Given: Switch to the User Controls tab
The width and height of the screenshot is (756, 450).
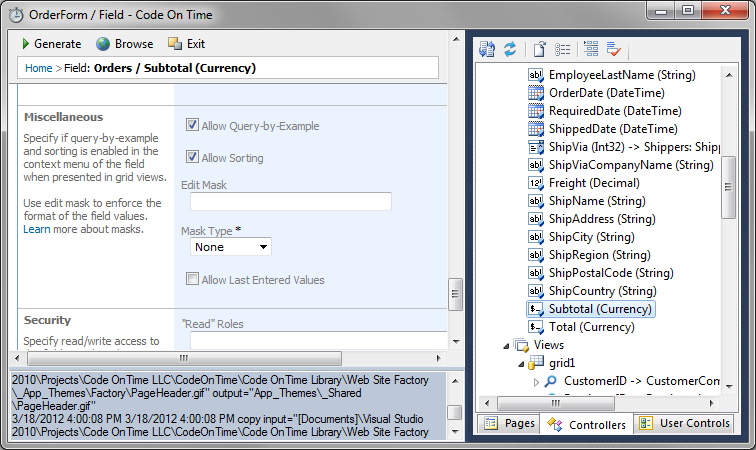Looking at the screenshot, I should tap(684, 423).
